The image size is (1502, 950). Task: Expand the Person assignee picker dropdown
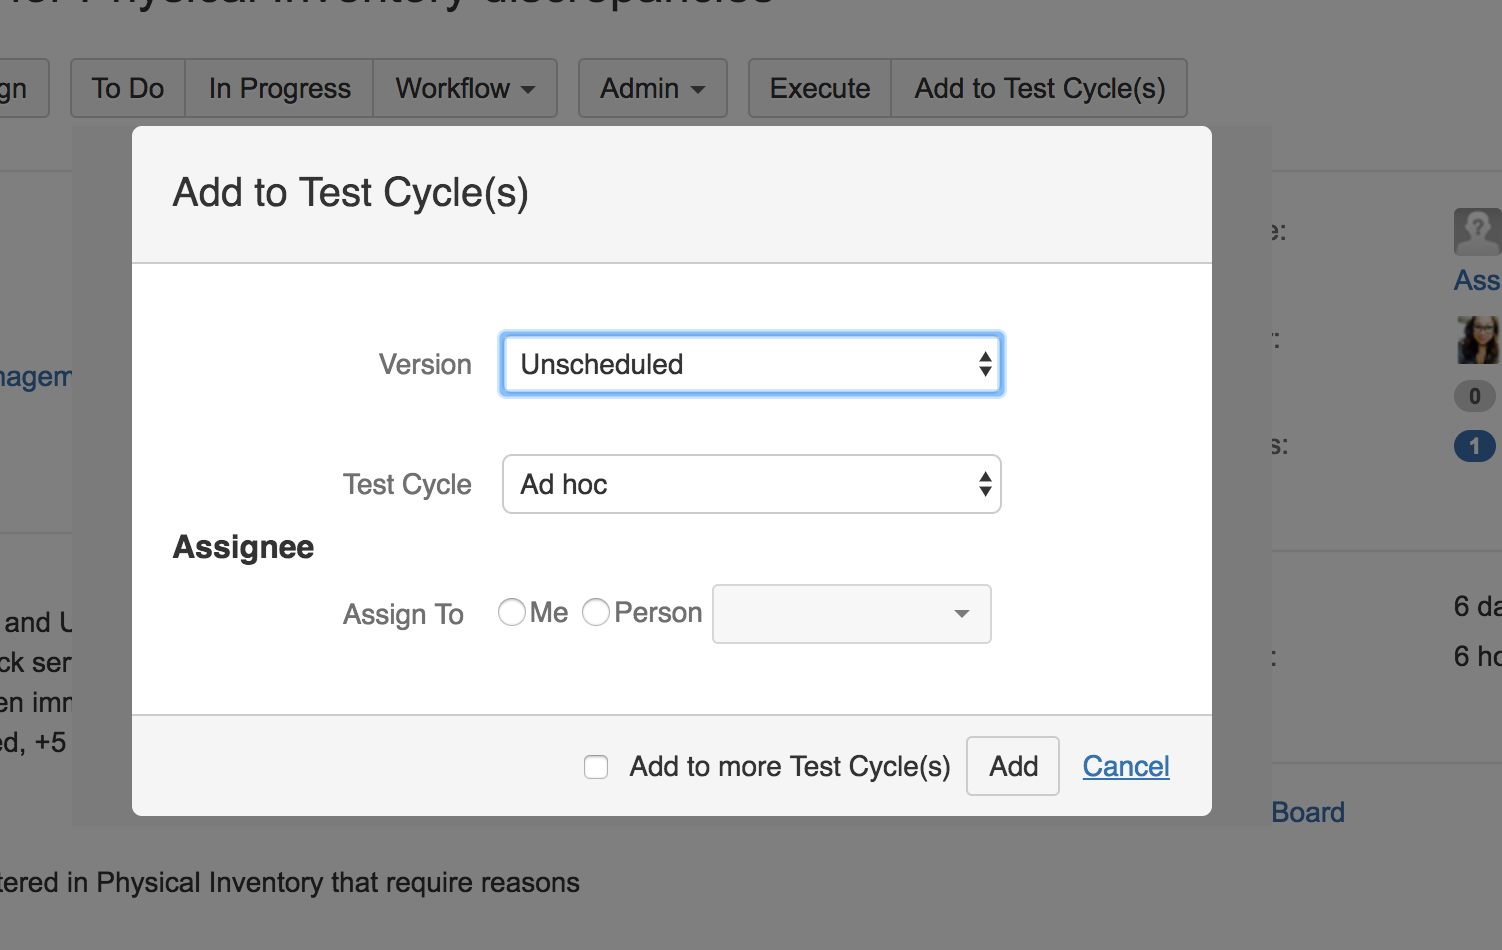[852, 614]
